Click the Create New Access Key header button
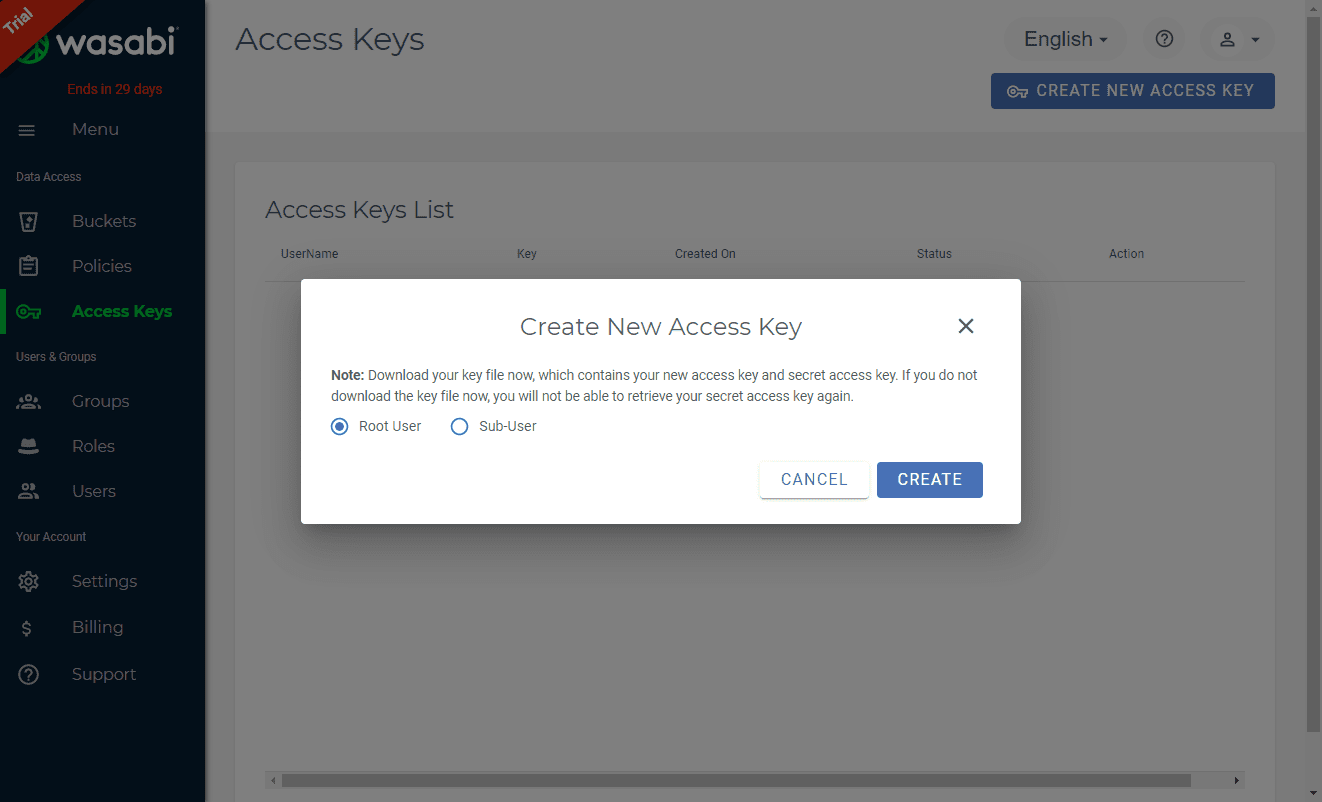The height and width of the screenshot is (802, 1322). [x=1132, y=90]
